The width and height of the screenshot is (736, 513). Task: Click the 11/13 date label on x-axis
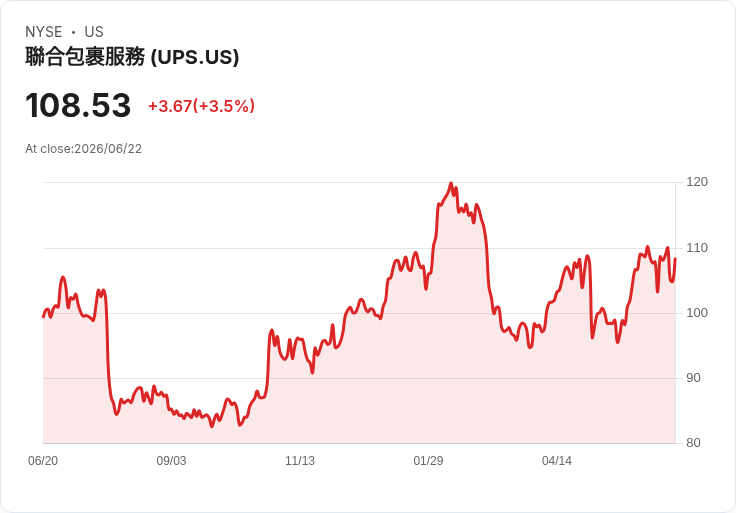[300, 461]
